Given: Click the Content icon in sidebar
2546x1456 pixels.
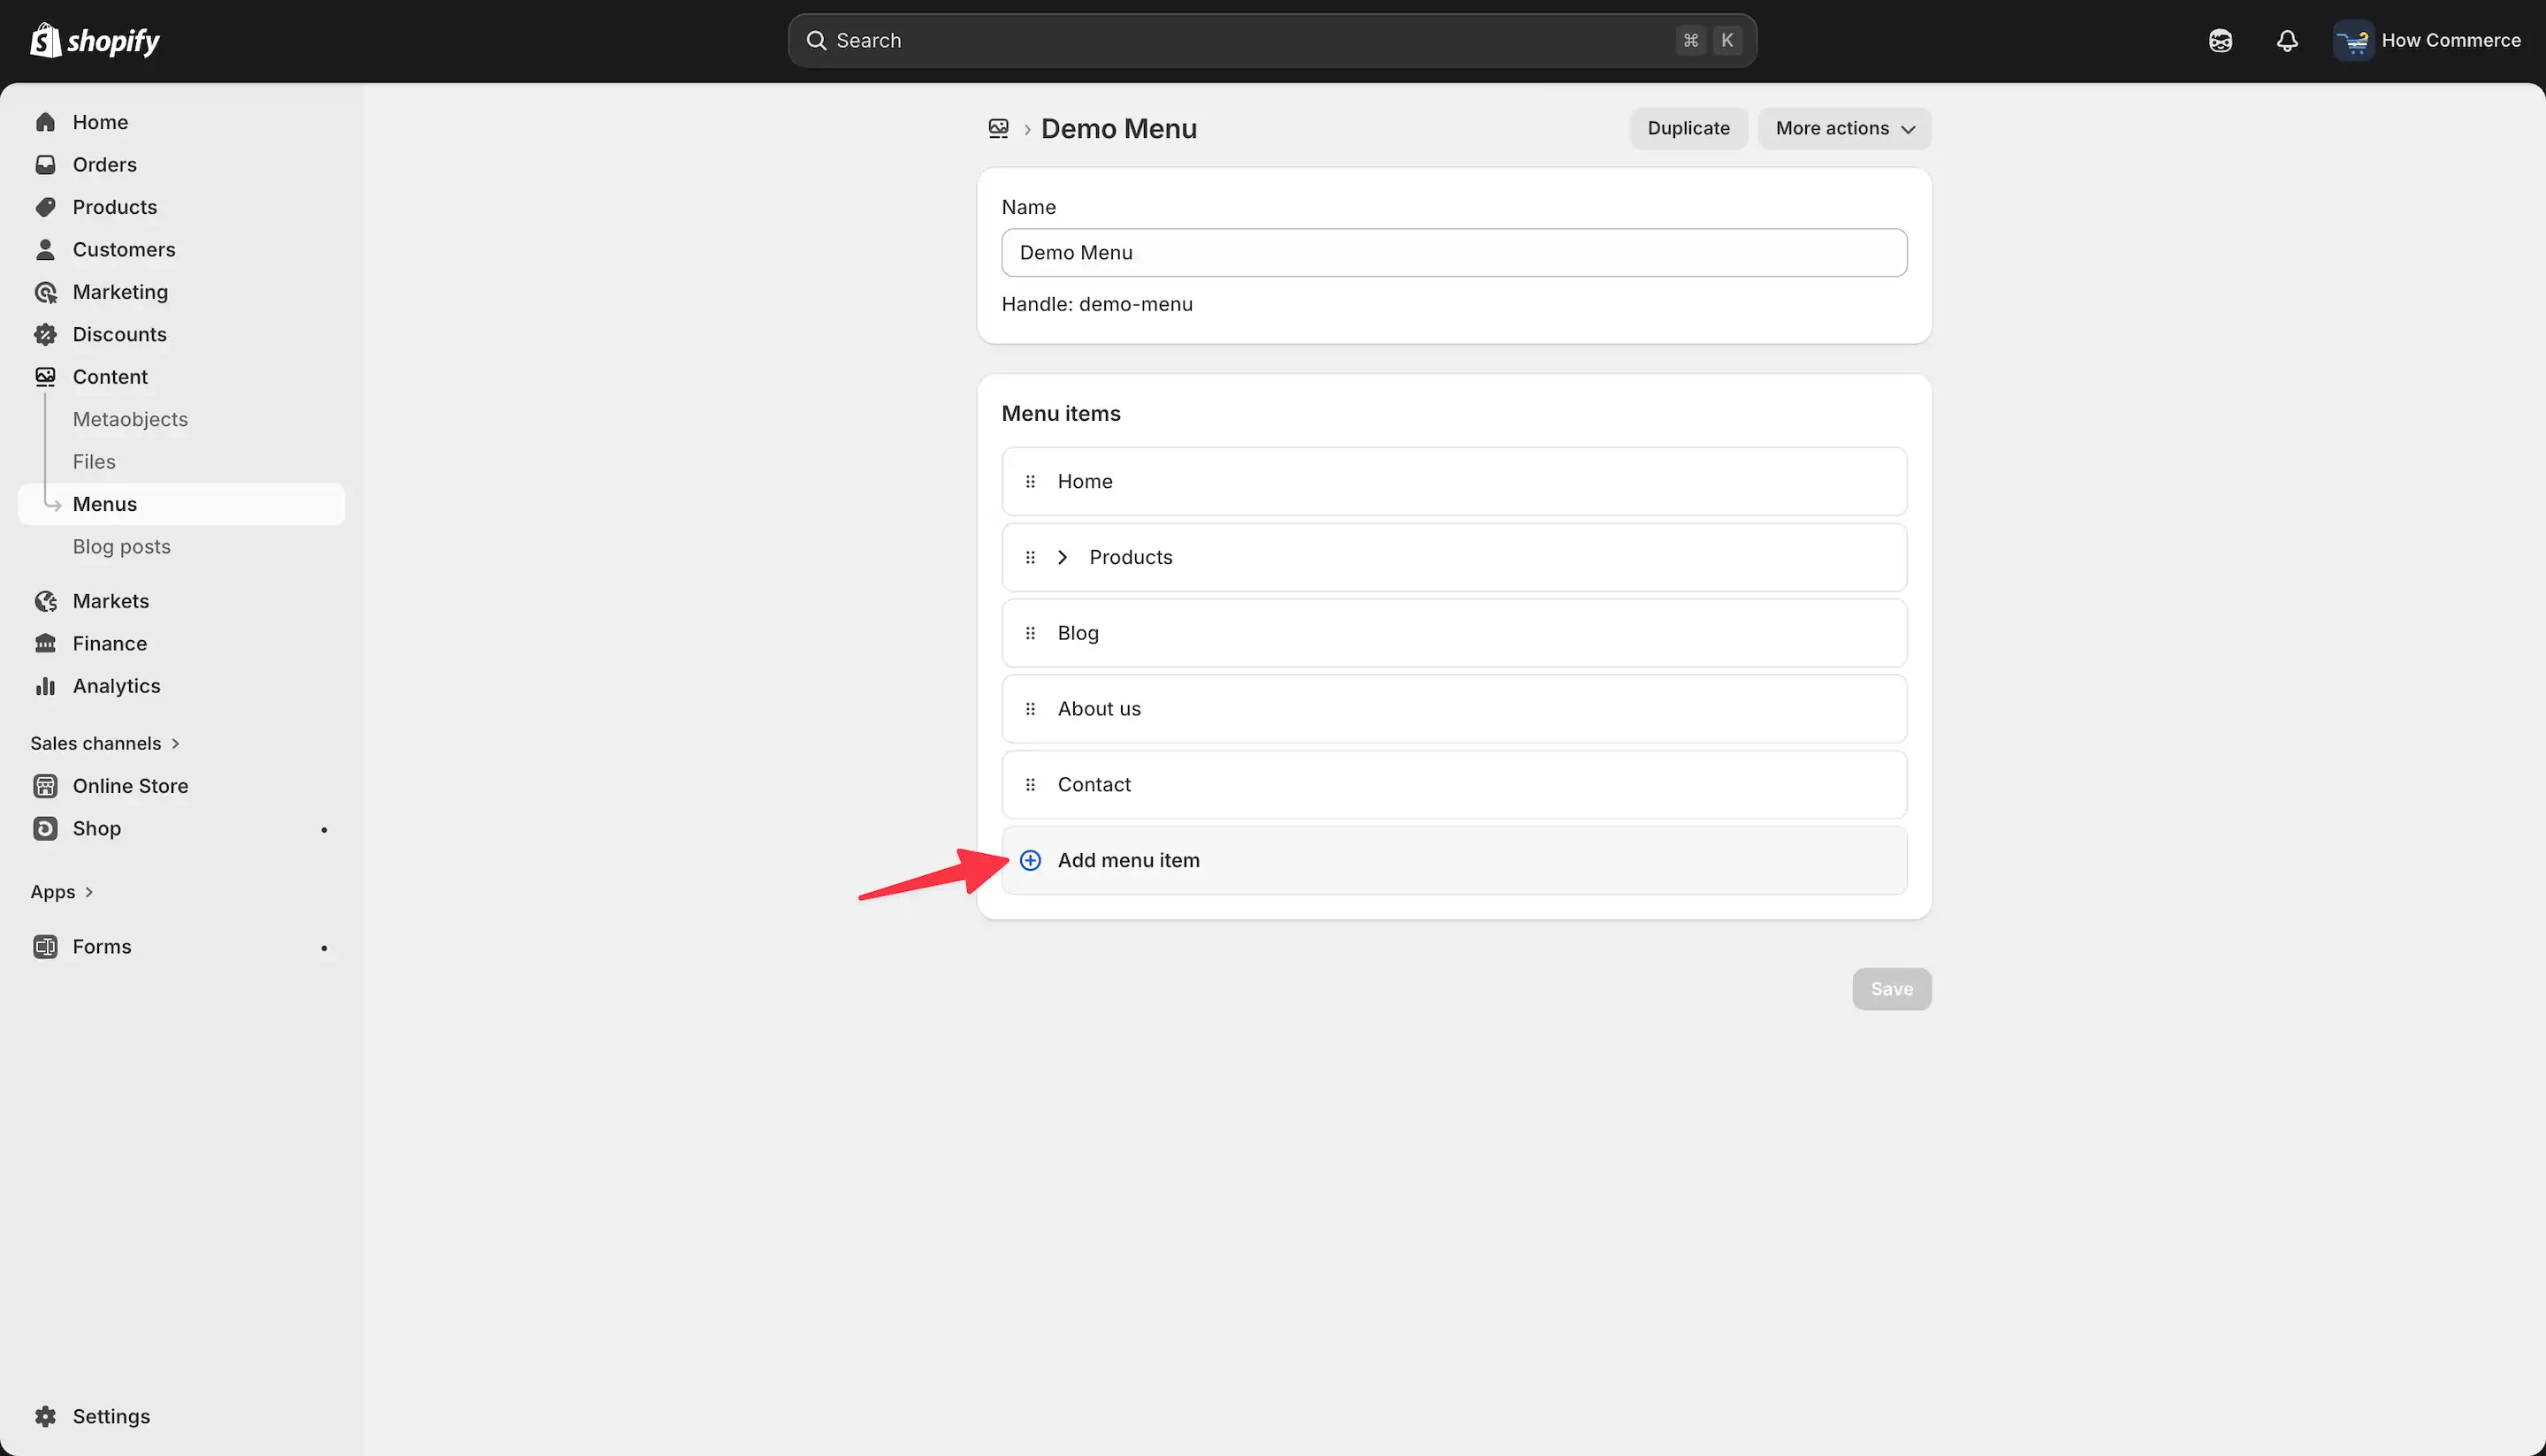Looking at the screenshot, I should click(45, 377).
